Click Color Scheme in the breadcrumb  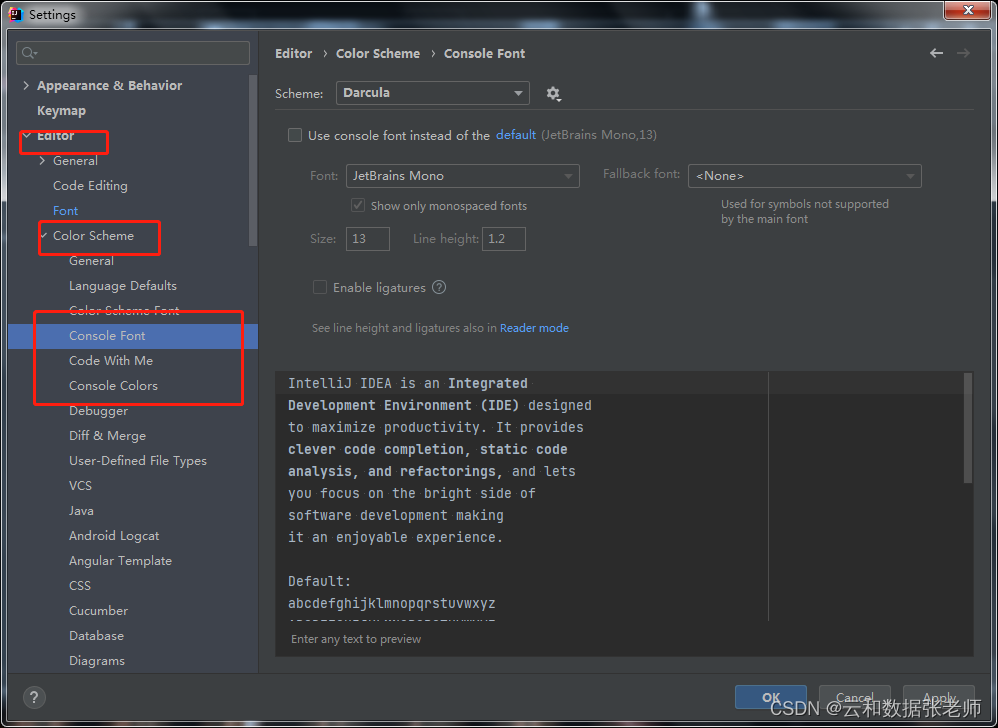378,53
